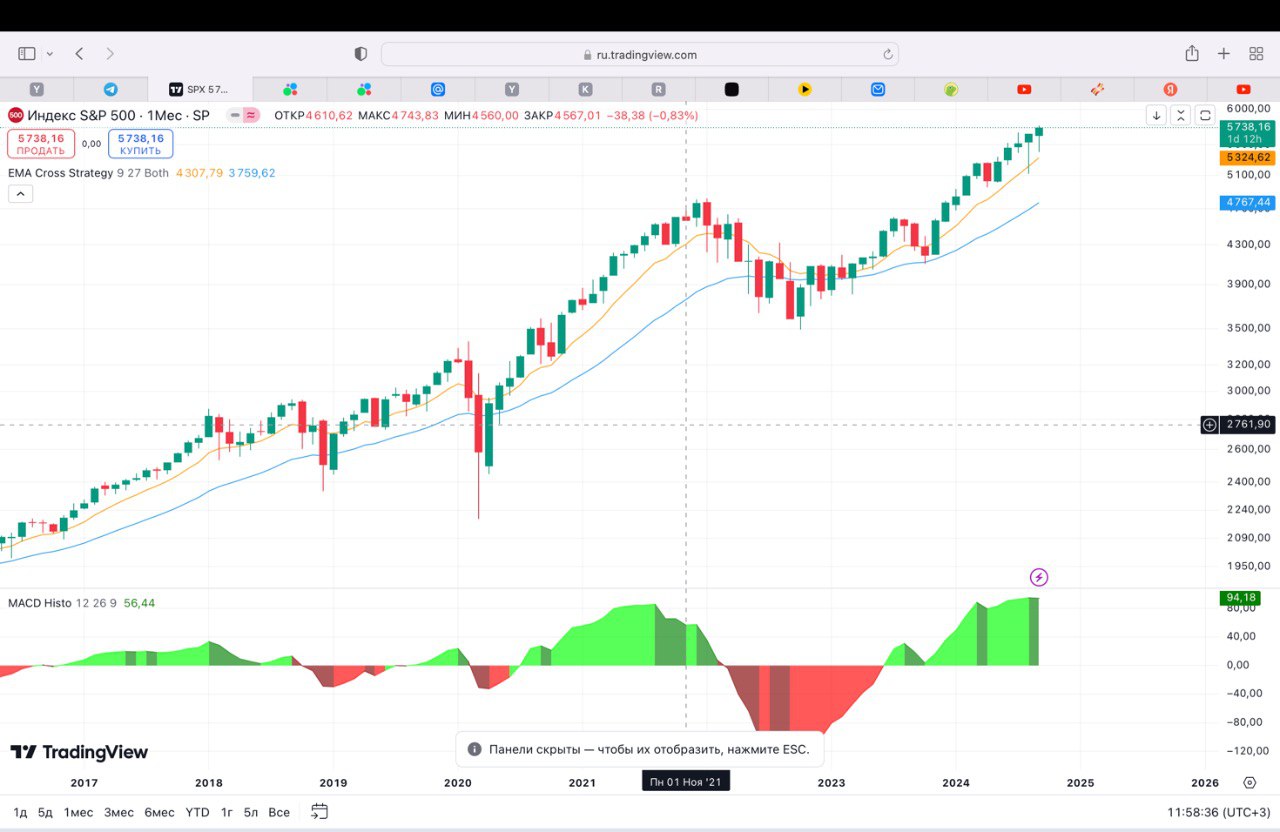Click the maximize chart frame icon
1280x832 pixels.
click(1205, 115)
